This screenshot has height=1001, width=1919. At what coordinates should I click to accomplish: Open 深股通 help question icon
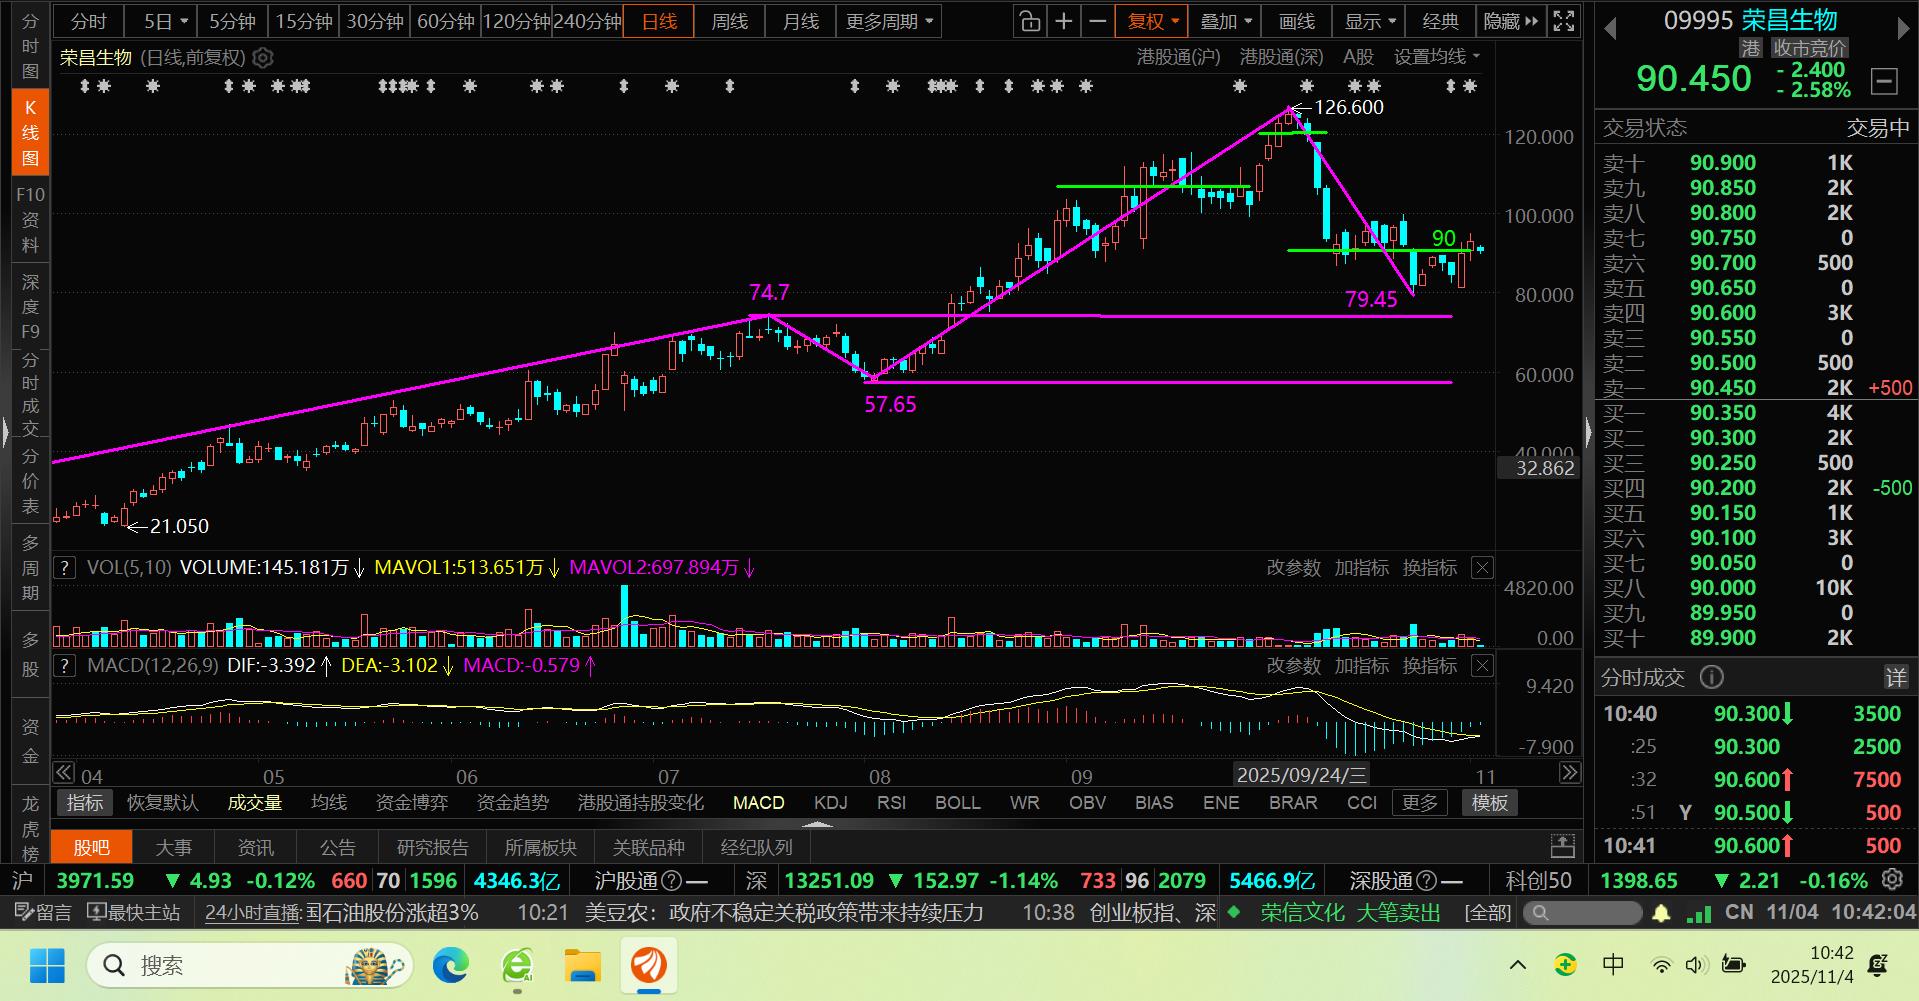click(x=1427, y=881)
